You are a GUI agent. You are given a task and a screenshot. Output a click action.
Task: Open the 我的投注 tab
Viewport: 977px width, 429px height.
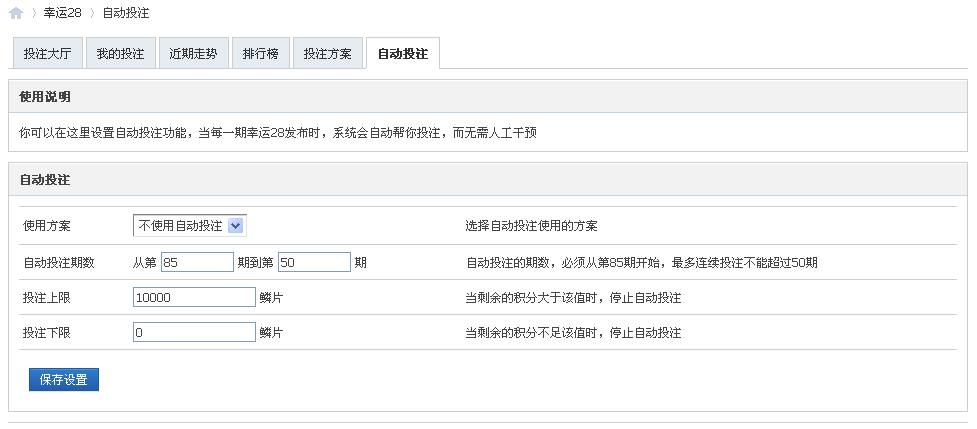click(x=120, y=54)
